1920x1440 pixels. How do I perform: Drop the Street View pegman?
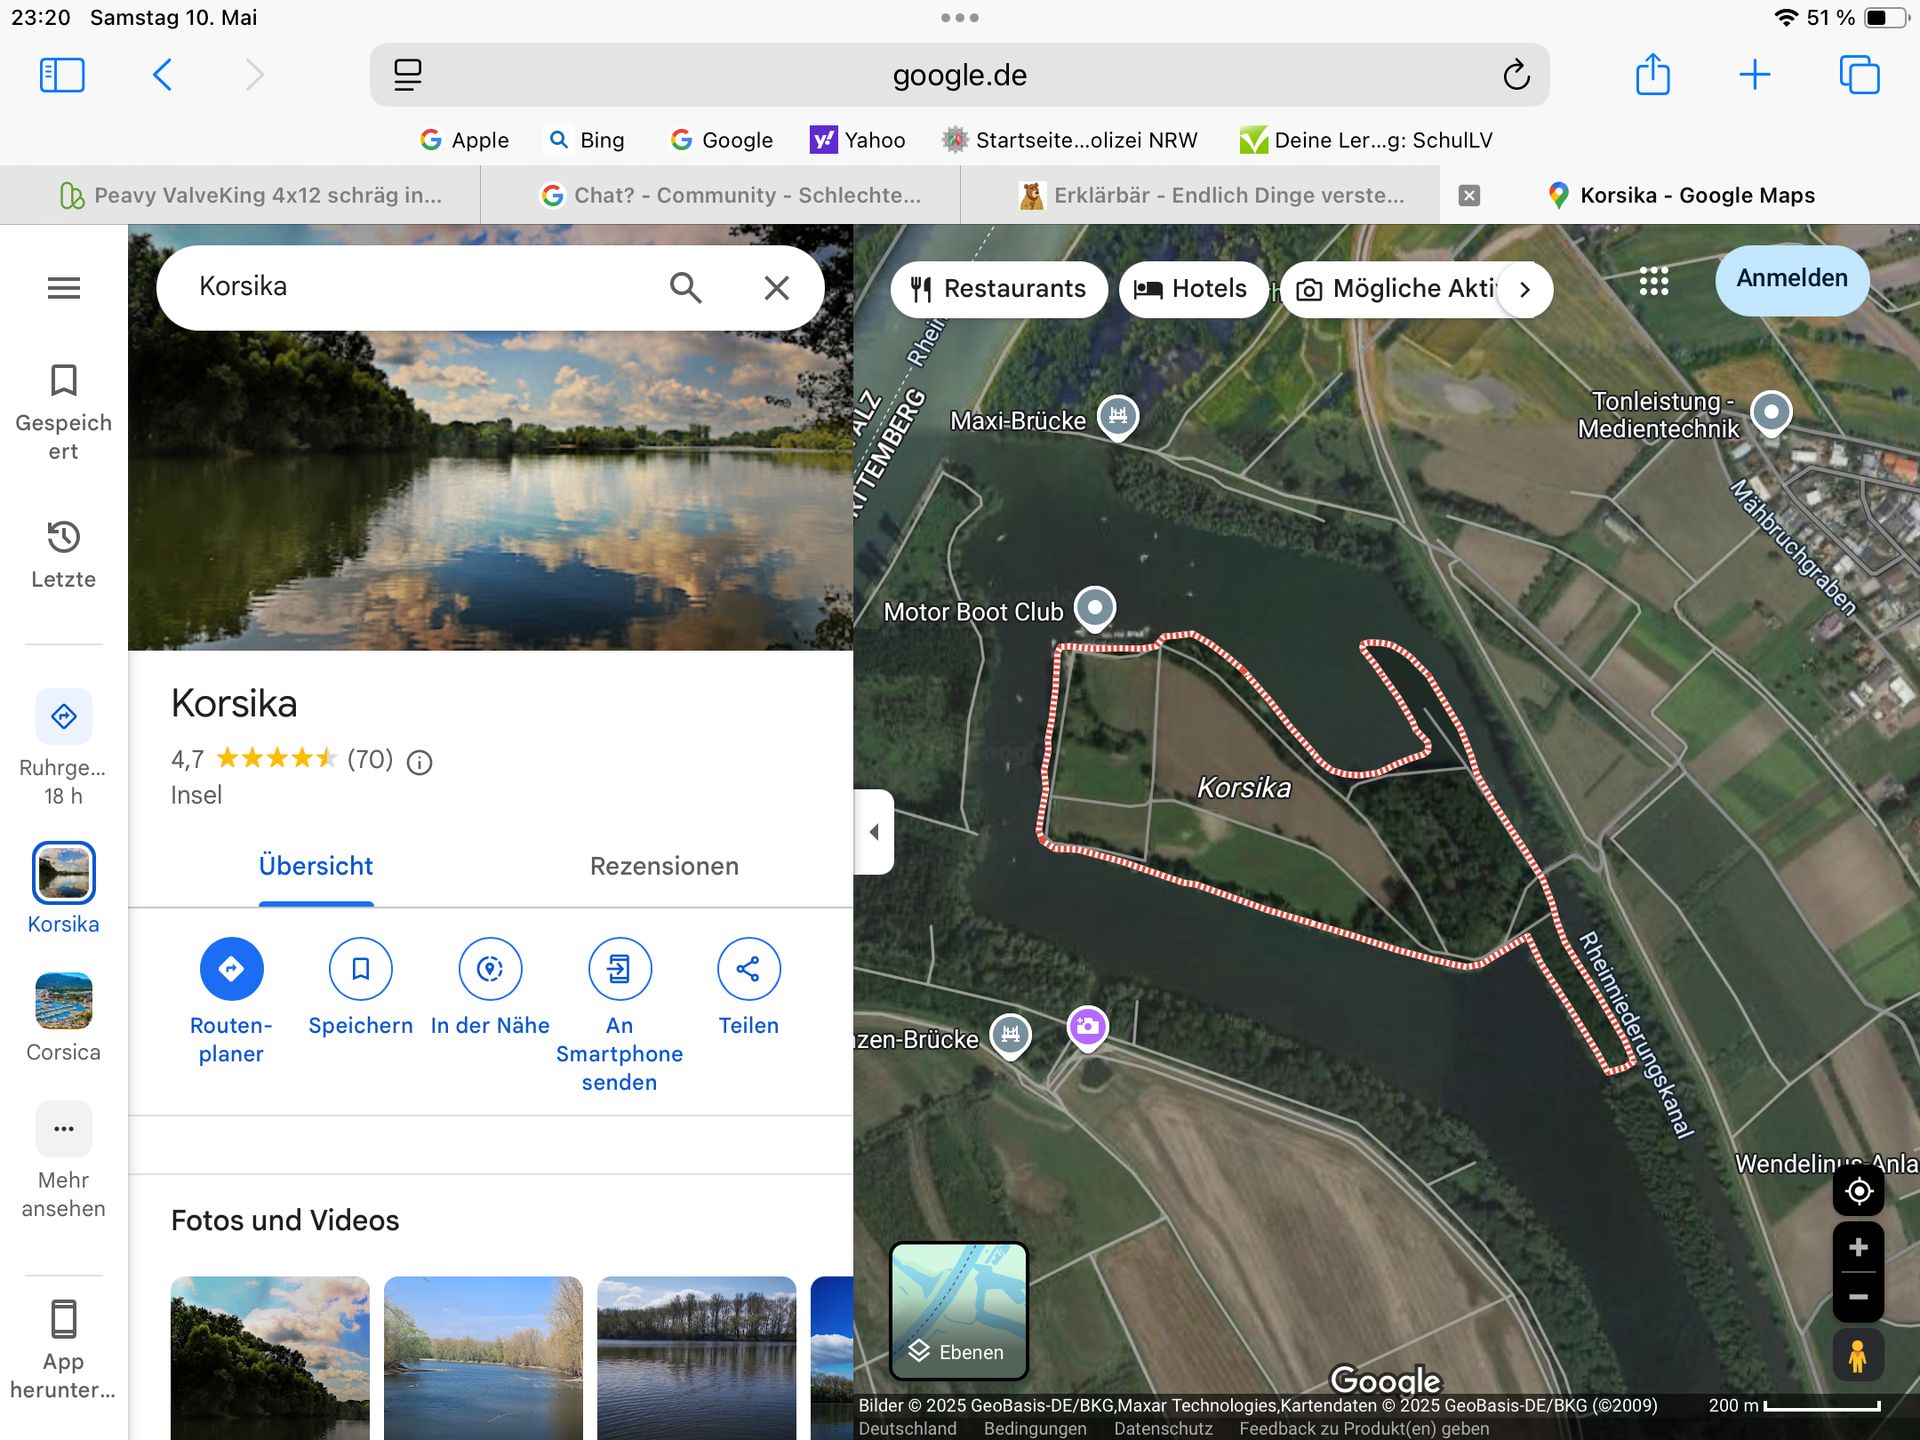click(x=1858, y=1357)
